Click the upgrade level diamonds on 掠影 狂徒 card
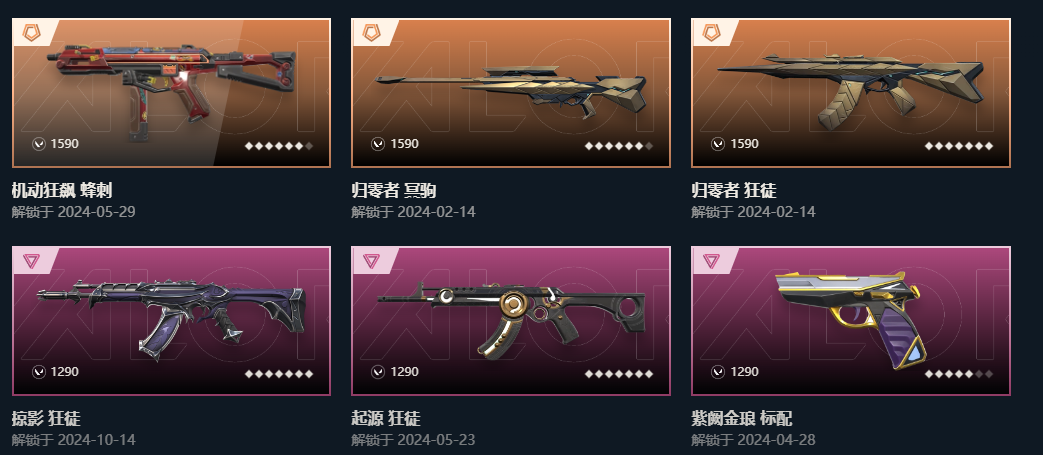1043x455 pixels. (279, 374)
